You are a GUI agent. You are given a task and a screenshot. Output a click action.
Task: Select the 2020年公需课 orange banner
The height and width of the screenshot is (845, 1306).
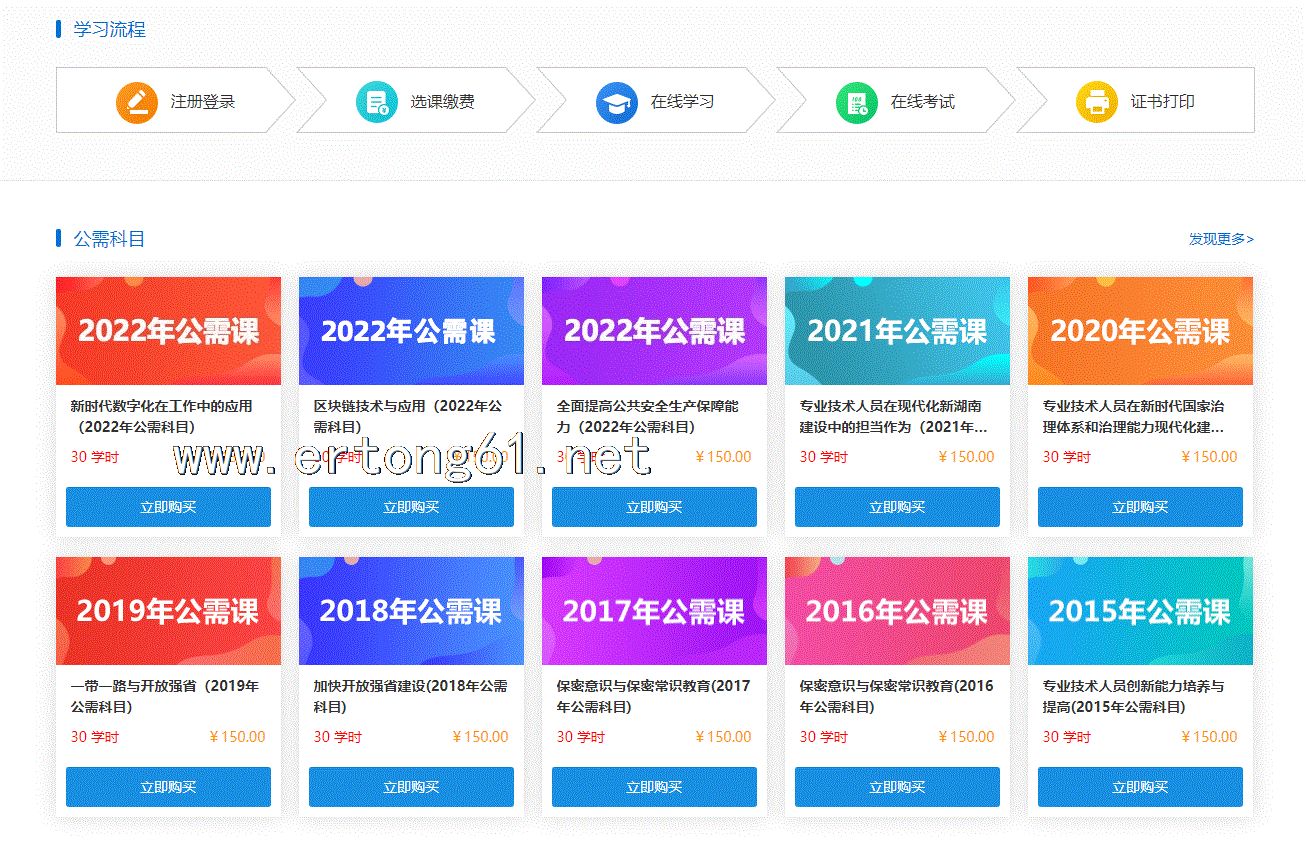click(x=1140, y=331)
